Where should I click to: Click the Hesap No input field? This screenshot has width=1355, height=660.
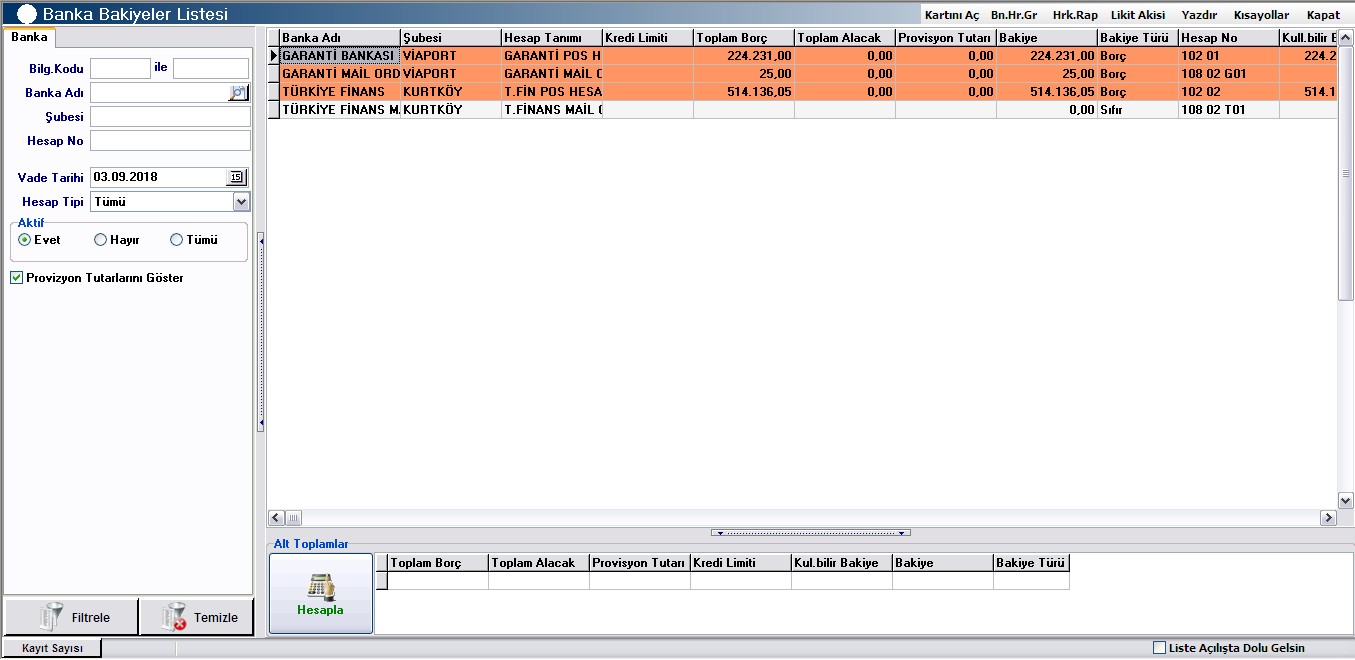pyautogui.click(x=170, y=141)
